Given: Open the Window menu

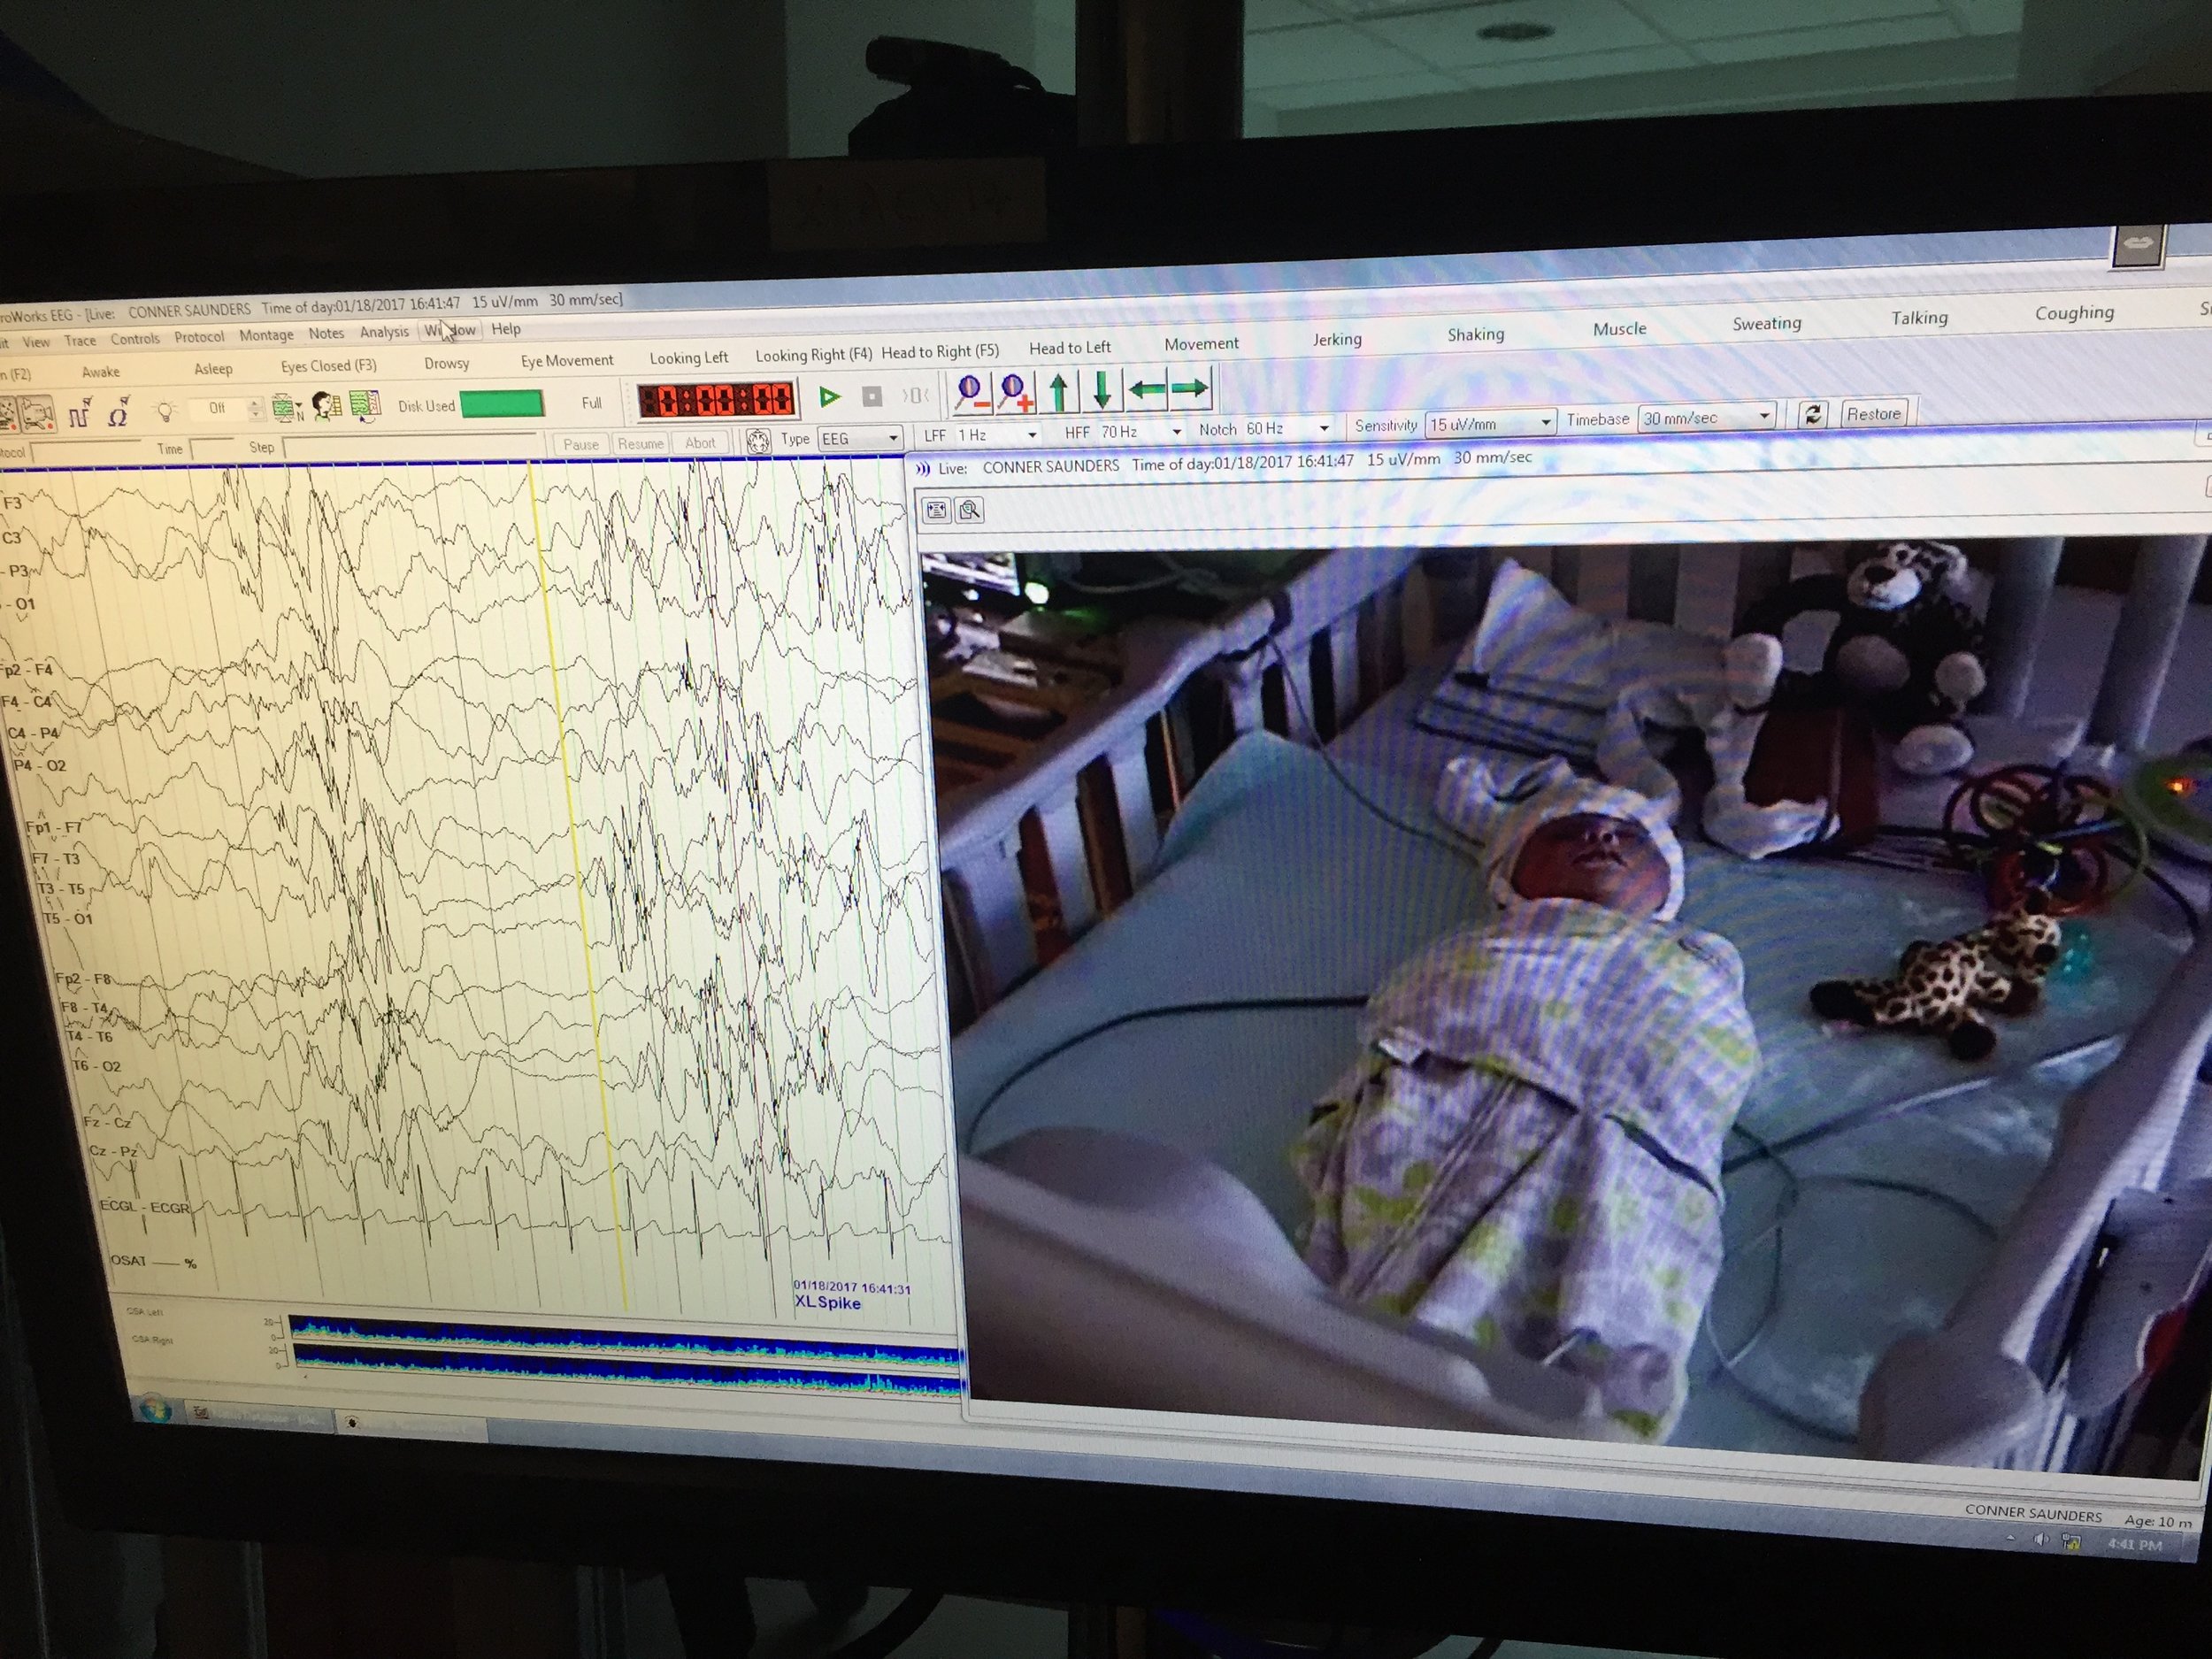Looking at the screenshot, I should tap(450, 330).
